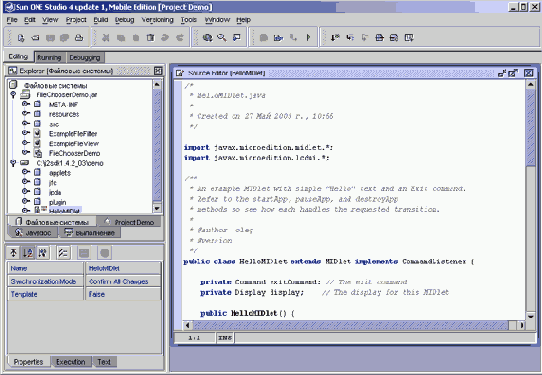The width and height of the screenshot is (542, 375).
Task: Click the Source Editor undock window icon
Action: pyautogui.click(x=513, y=73)
